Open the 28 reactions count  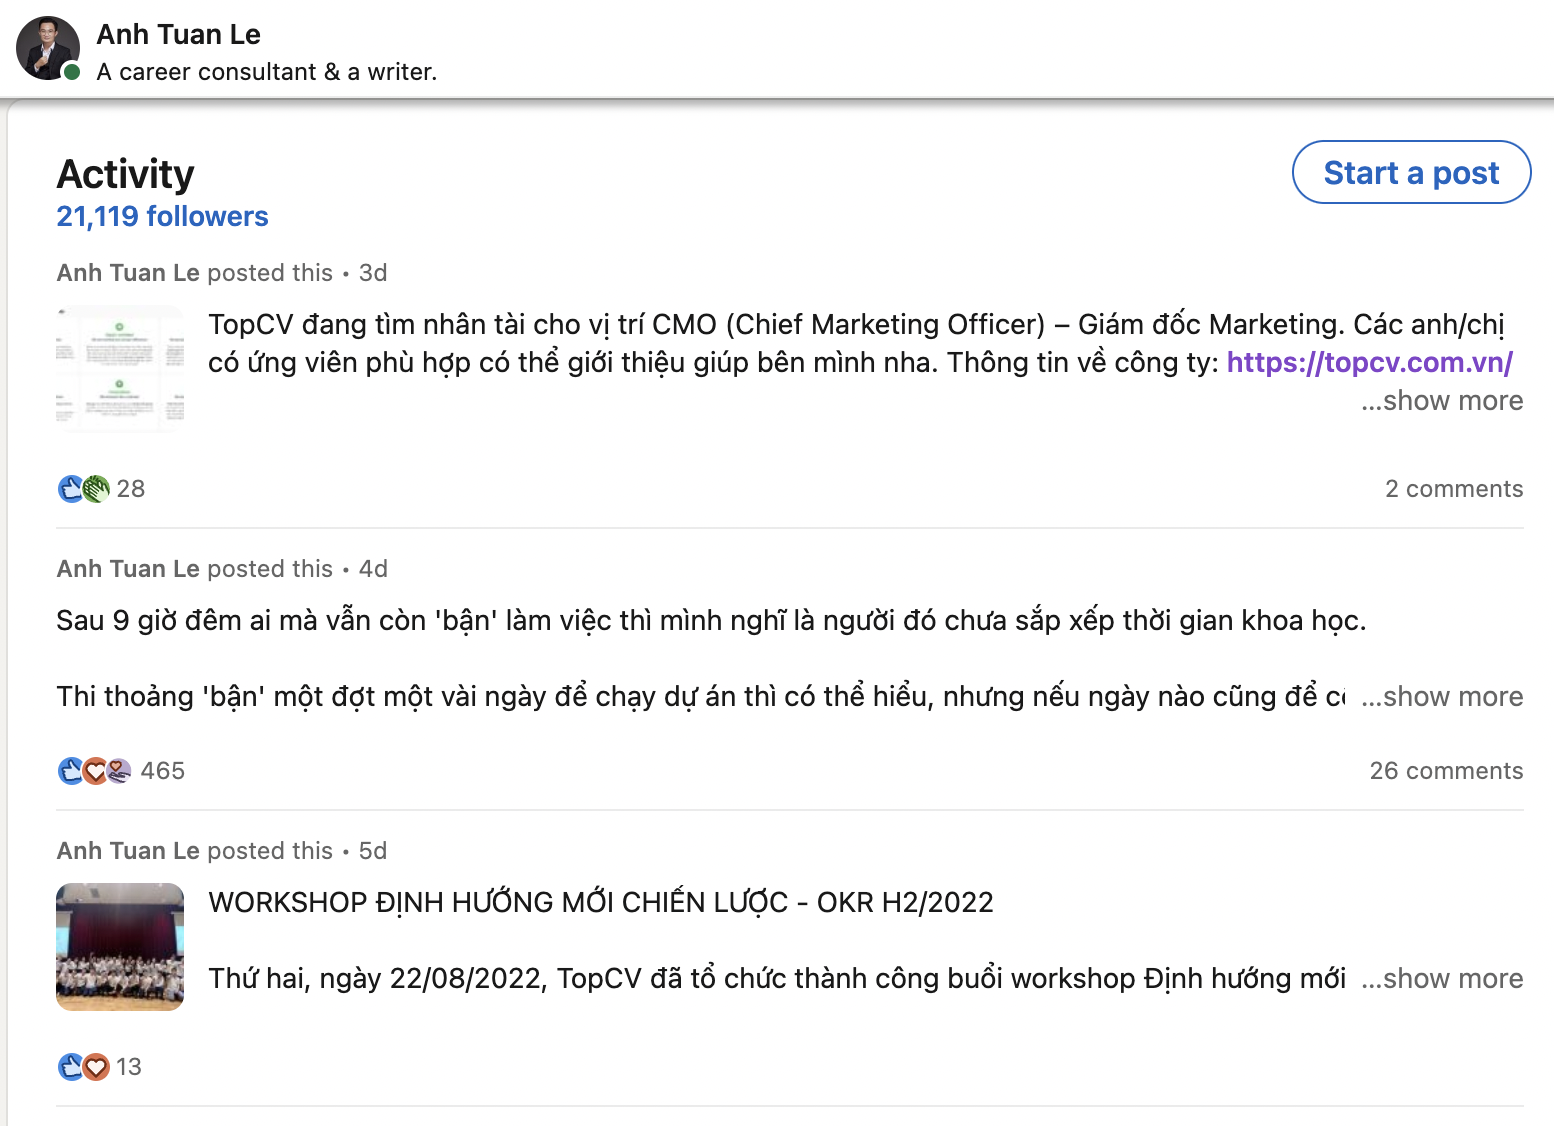coord(131,489)
